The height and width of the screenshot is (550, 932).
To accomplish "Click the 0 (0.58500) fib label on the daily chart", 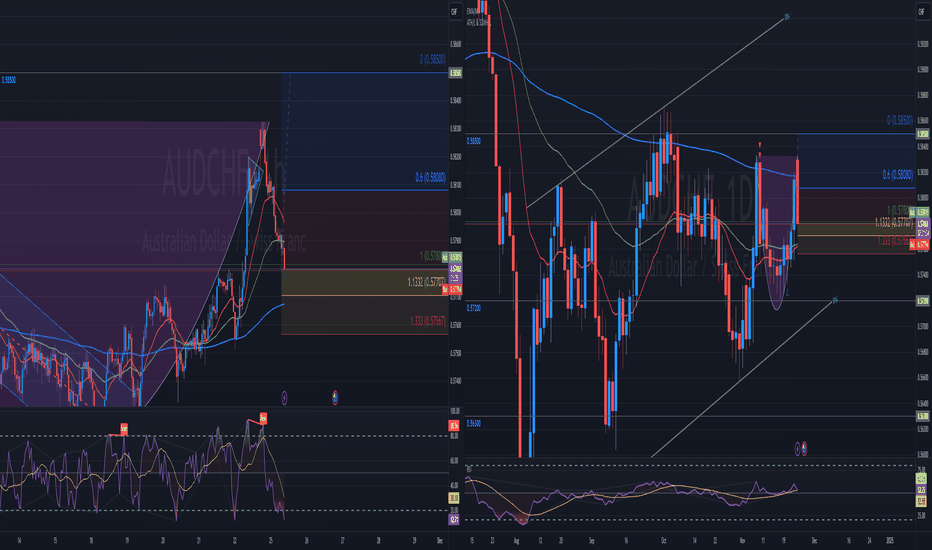I will (900, 121).
